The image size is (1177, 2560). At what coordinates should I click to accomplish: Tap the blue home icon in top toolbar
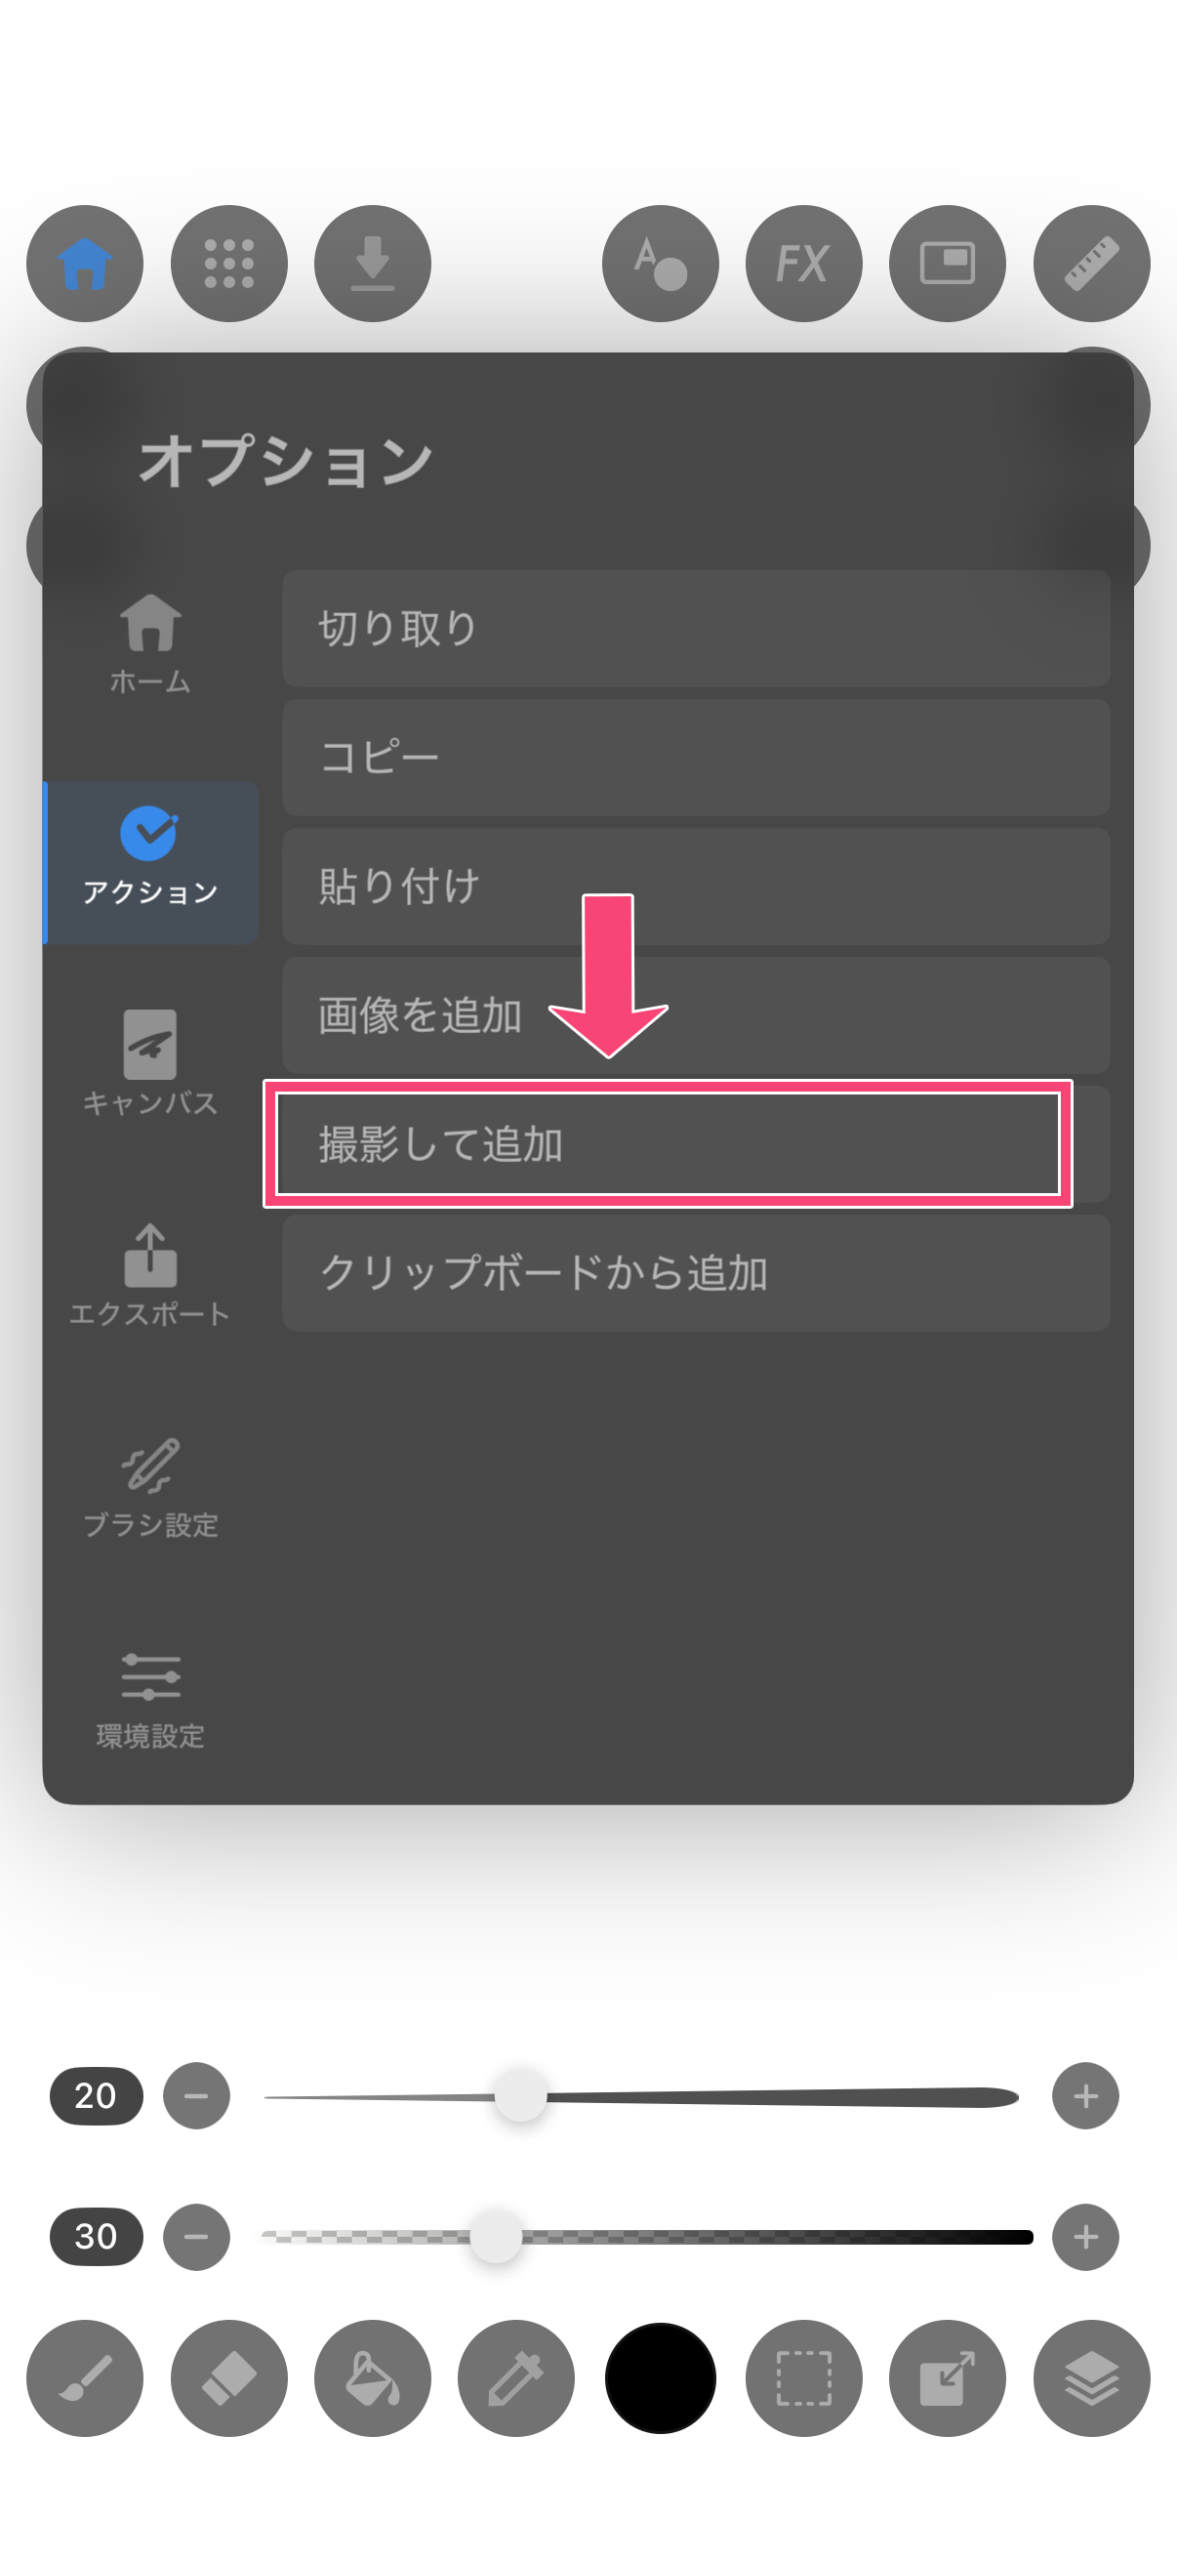pyautogui.click(x=85, y=264)
